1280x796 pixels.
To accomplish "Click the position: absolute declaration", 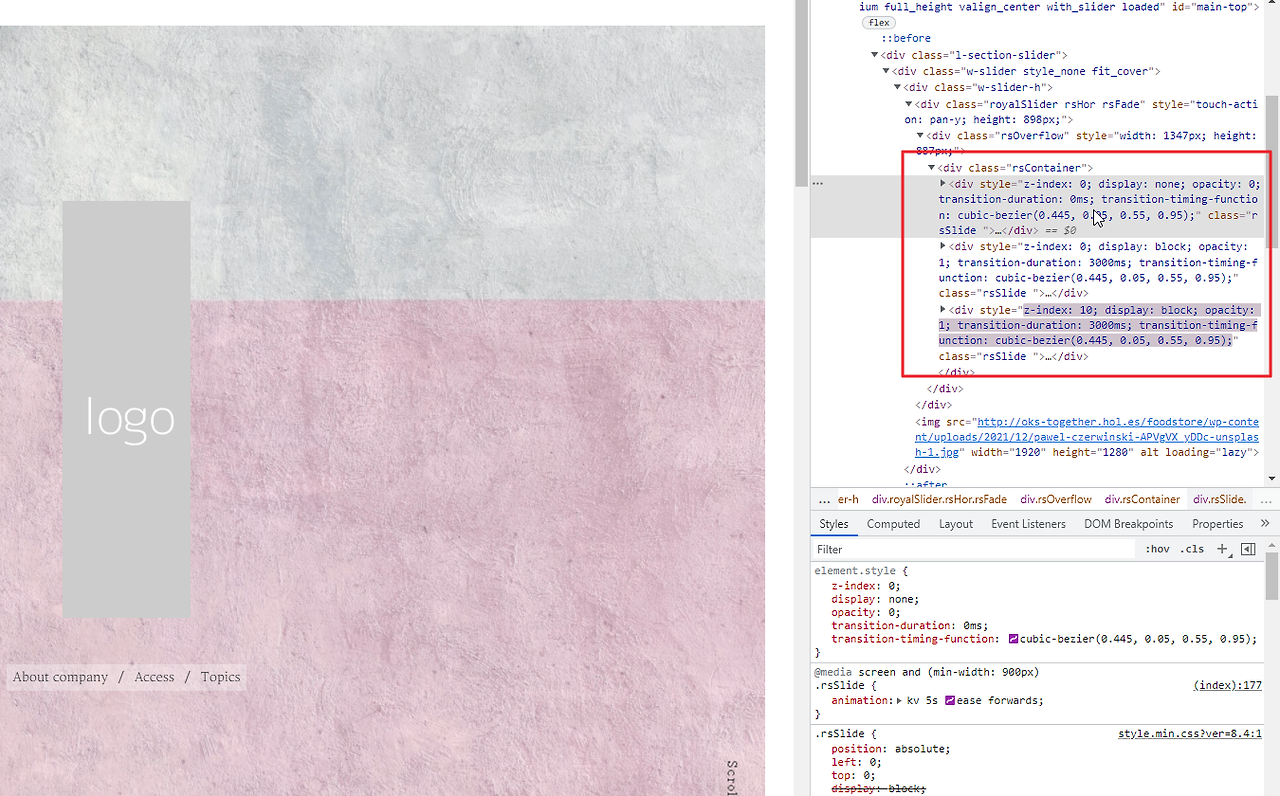I will pos(890,749).
